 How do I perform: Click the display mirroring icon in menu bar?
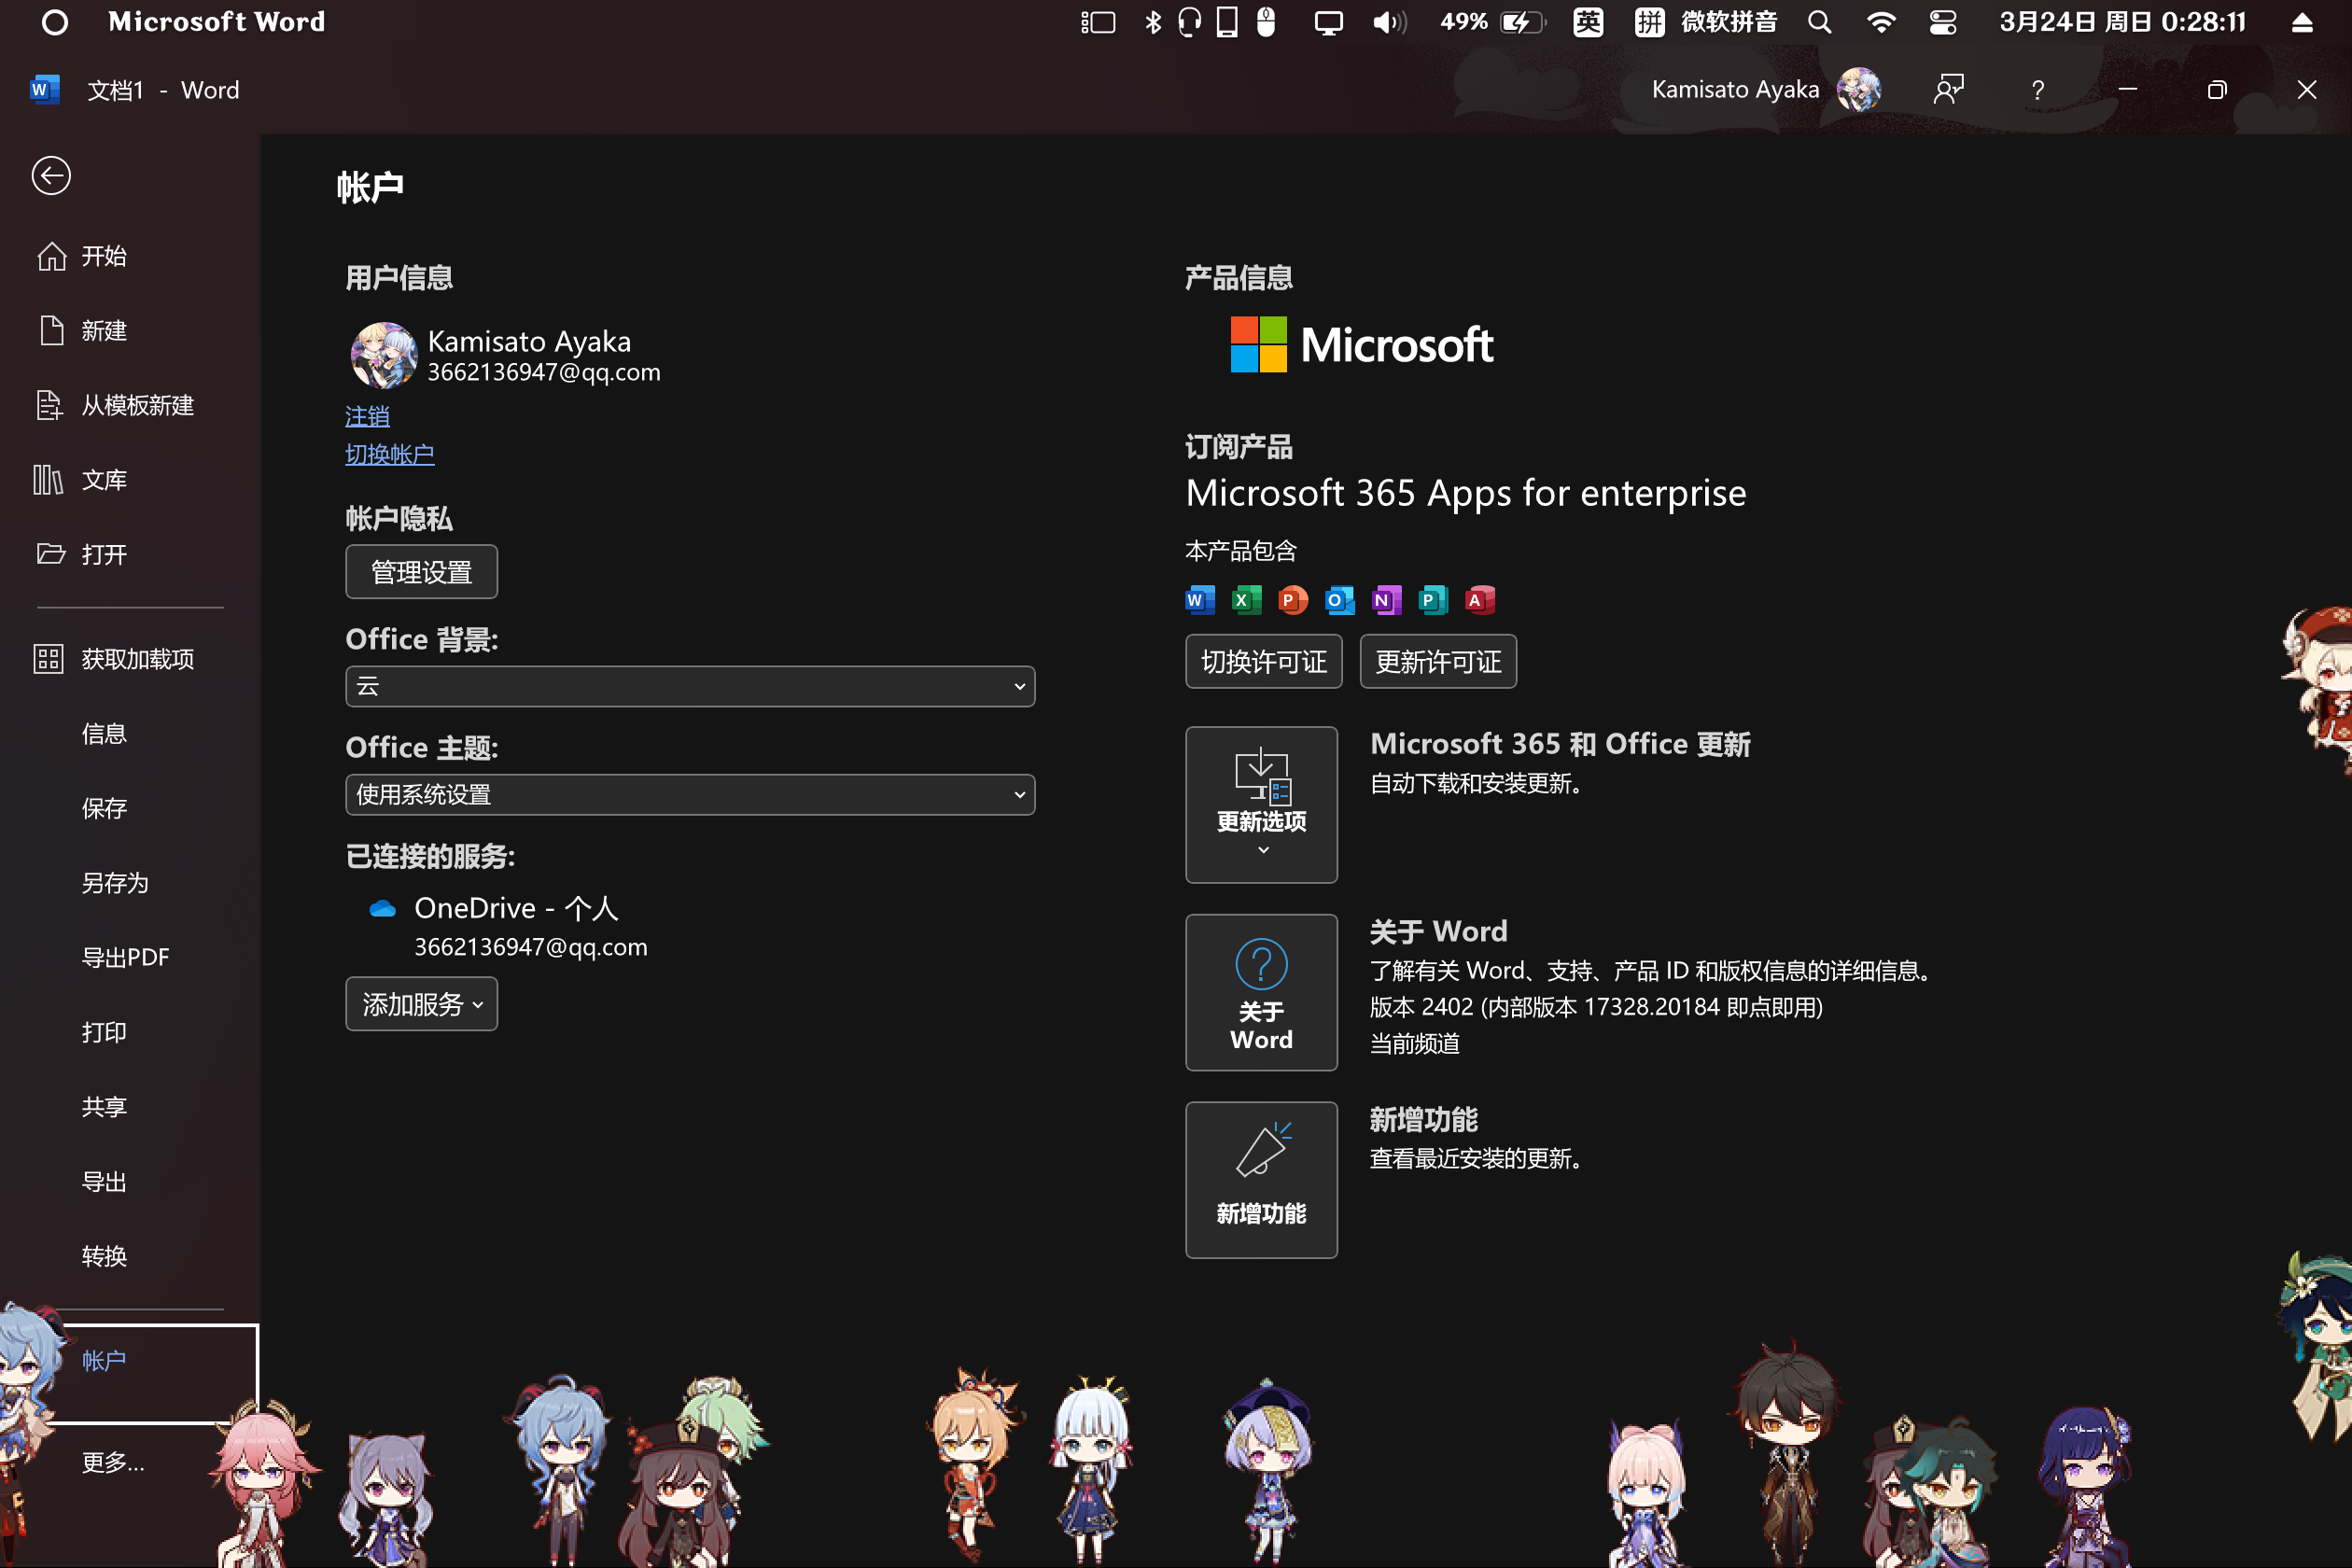tap(1328, 22)
